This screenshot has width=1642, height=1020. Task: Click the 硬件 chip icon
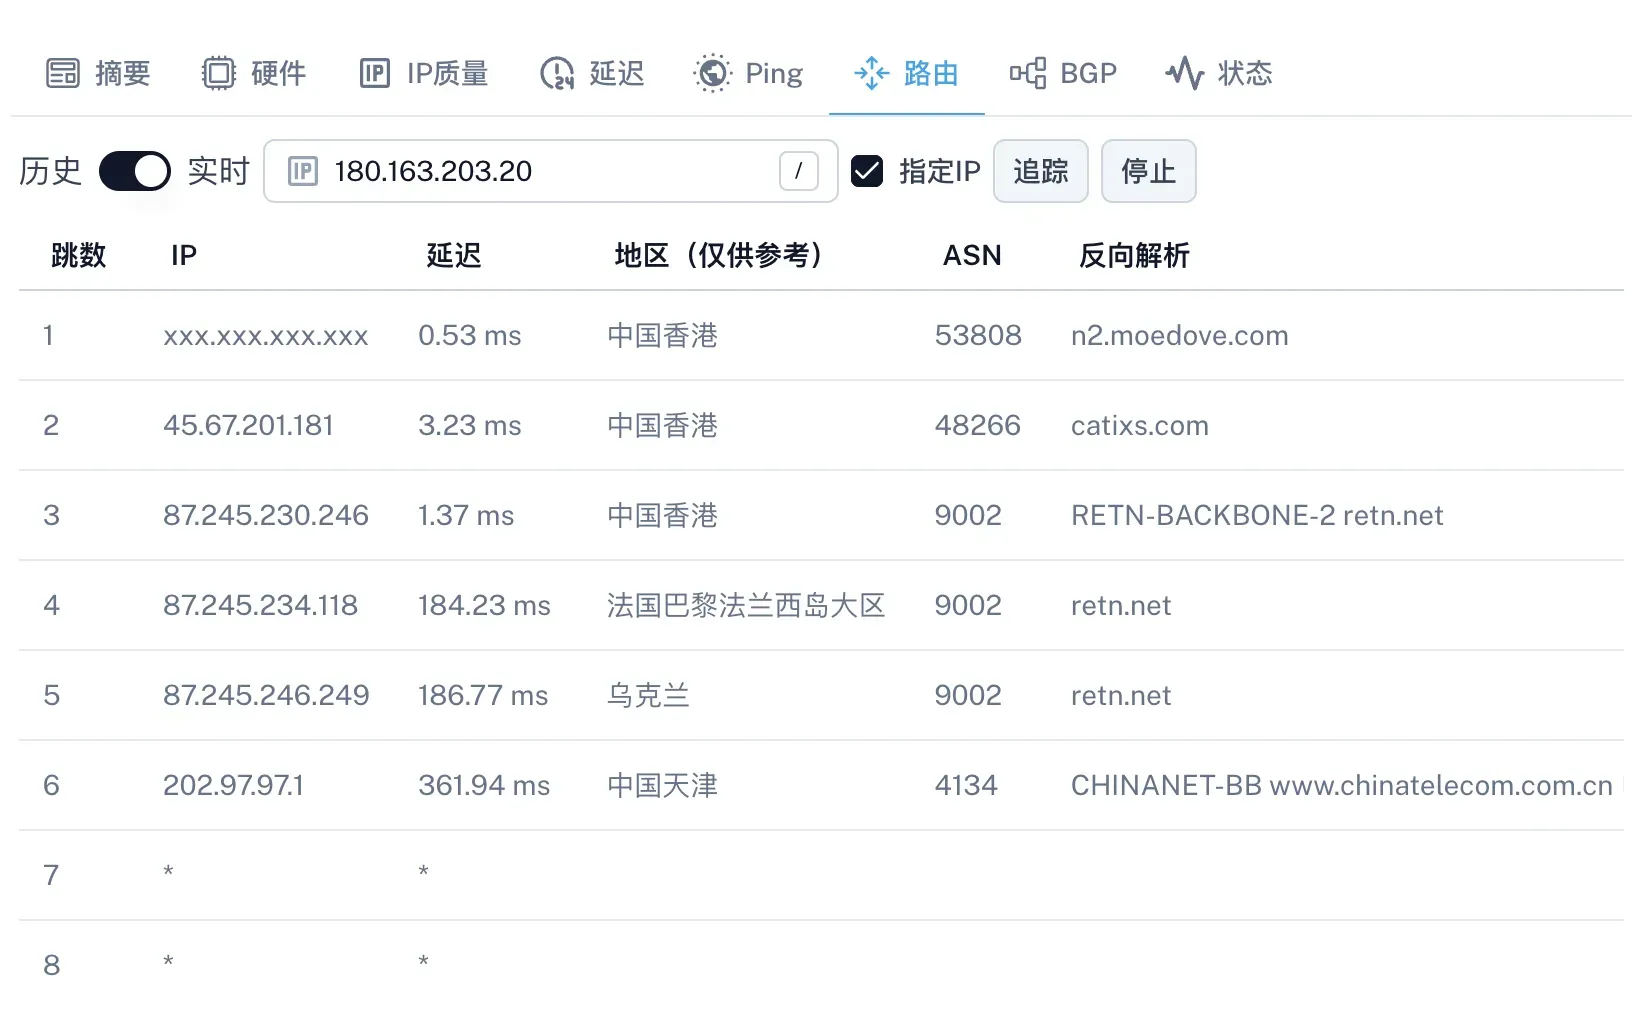218,73
